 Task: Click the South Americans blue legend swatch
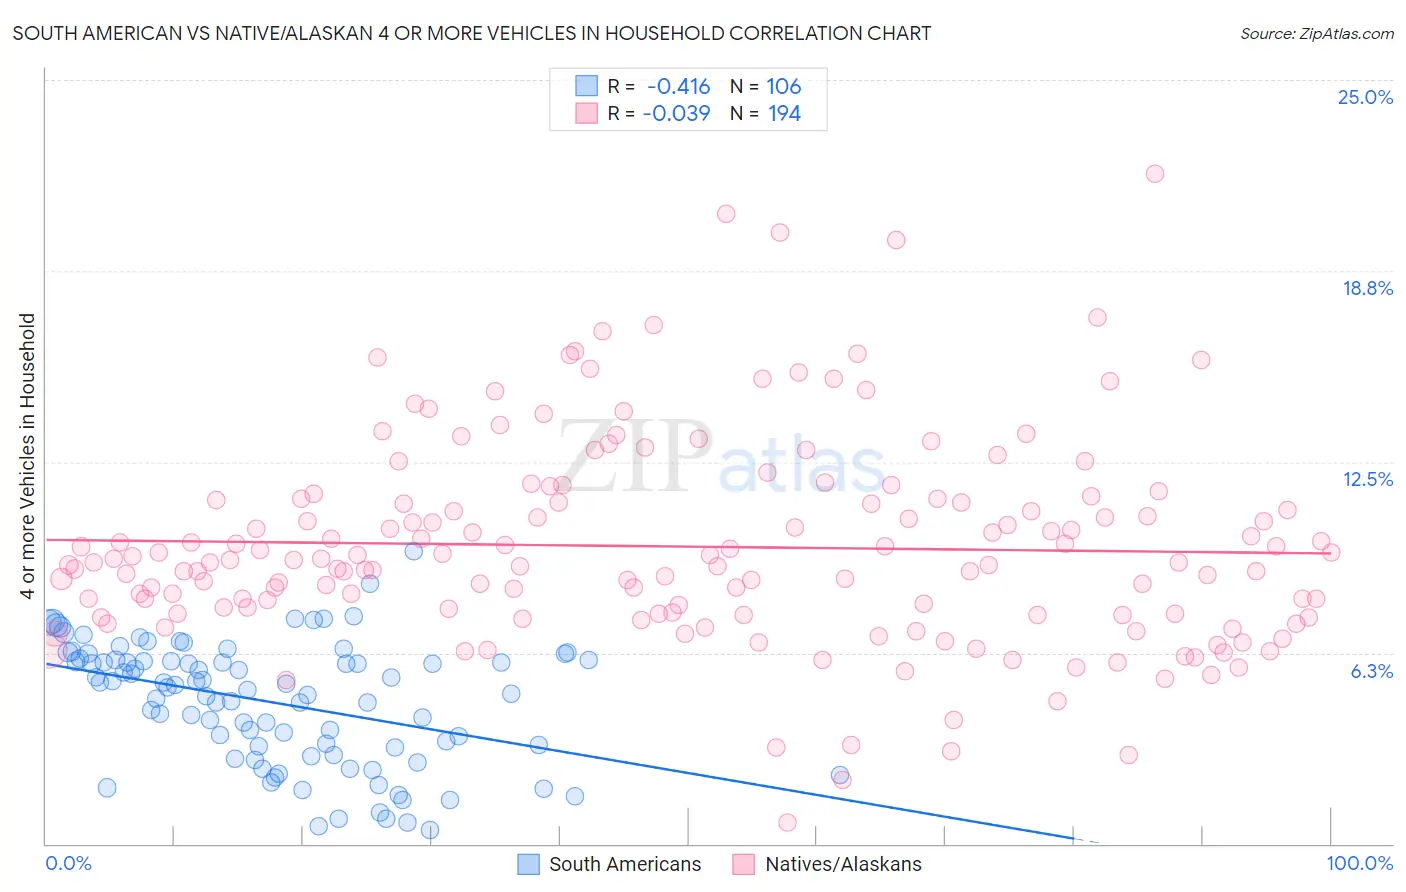(528, 864)
